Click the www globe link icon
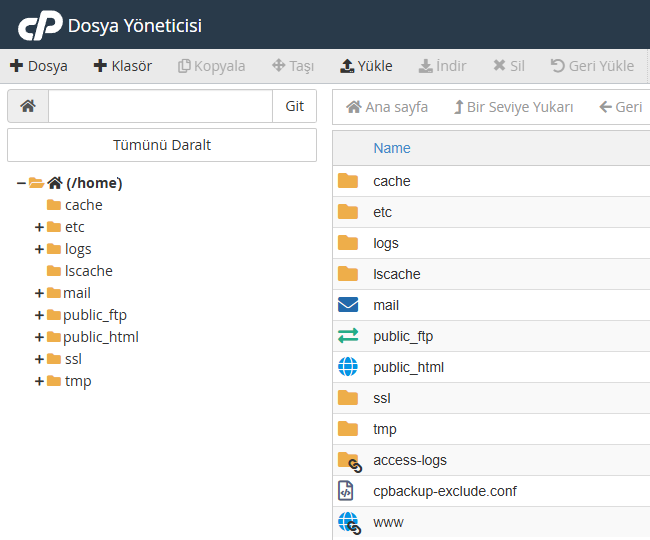Screen dimensions: 650x540 pyautogui.click(x=348, y=522)
